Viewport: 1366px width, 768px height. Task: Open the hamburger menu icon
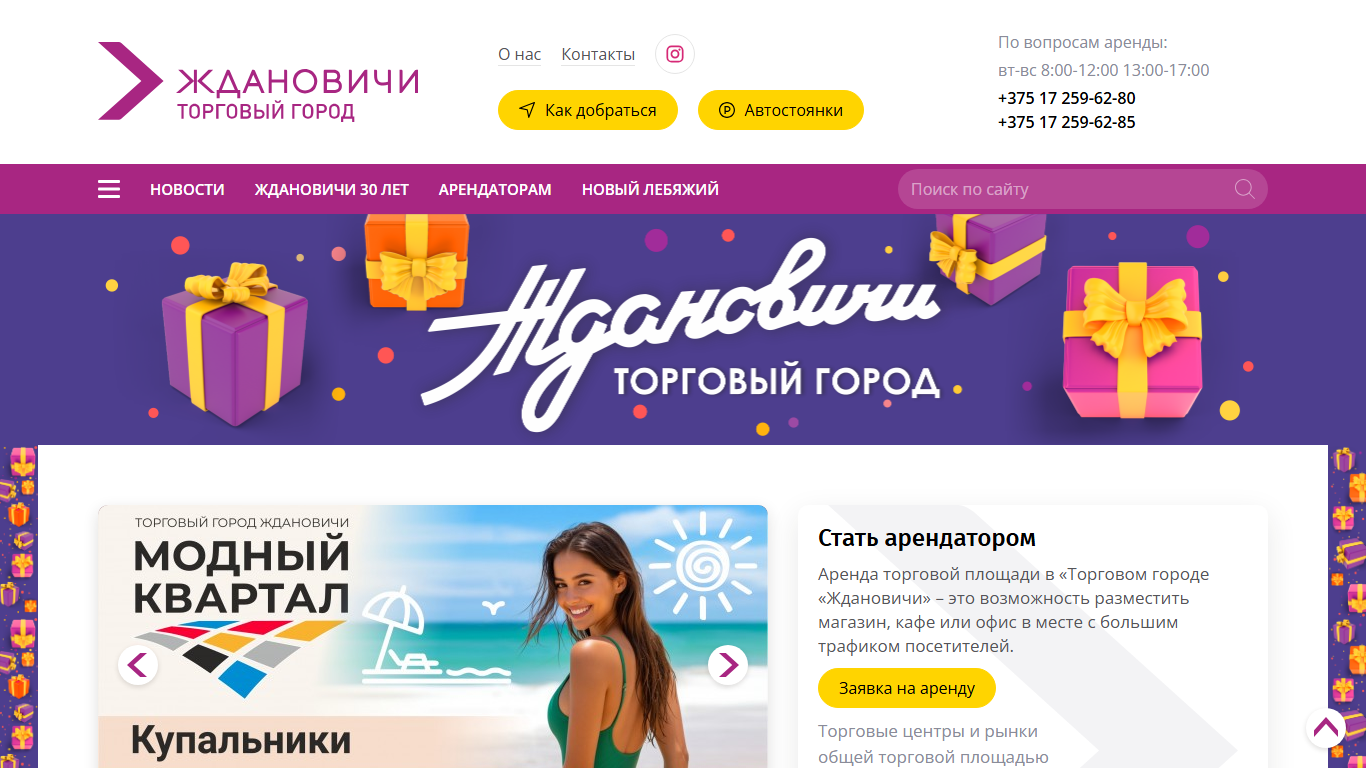coord(109,189)
